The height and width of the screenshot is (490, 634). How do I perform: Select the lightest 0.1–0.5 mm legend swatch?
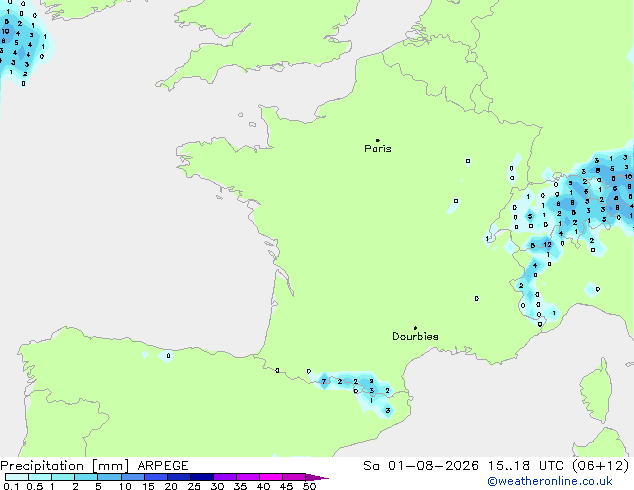tap(17, 477)
